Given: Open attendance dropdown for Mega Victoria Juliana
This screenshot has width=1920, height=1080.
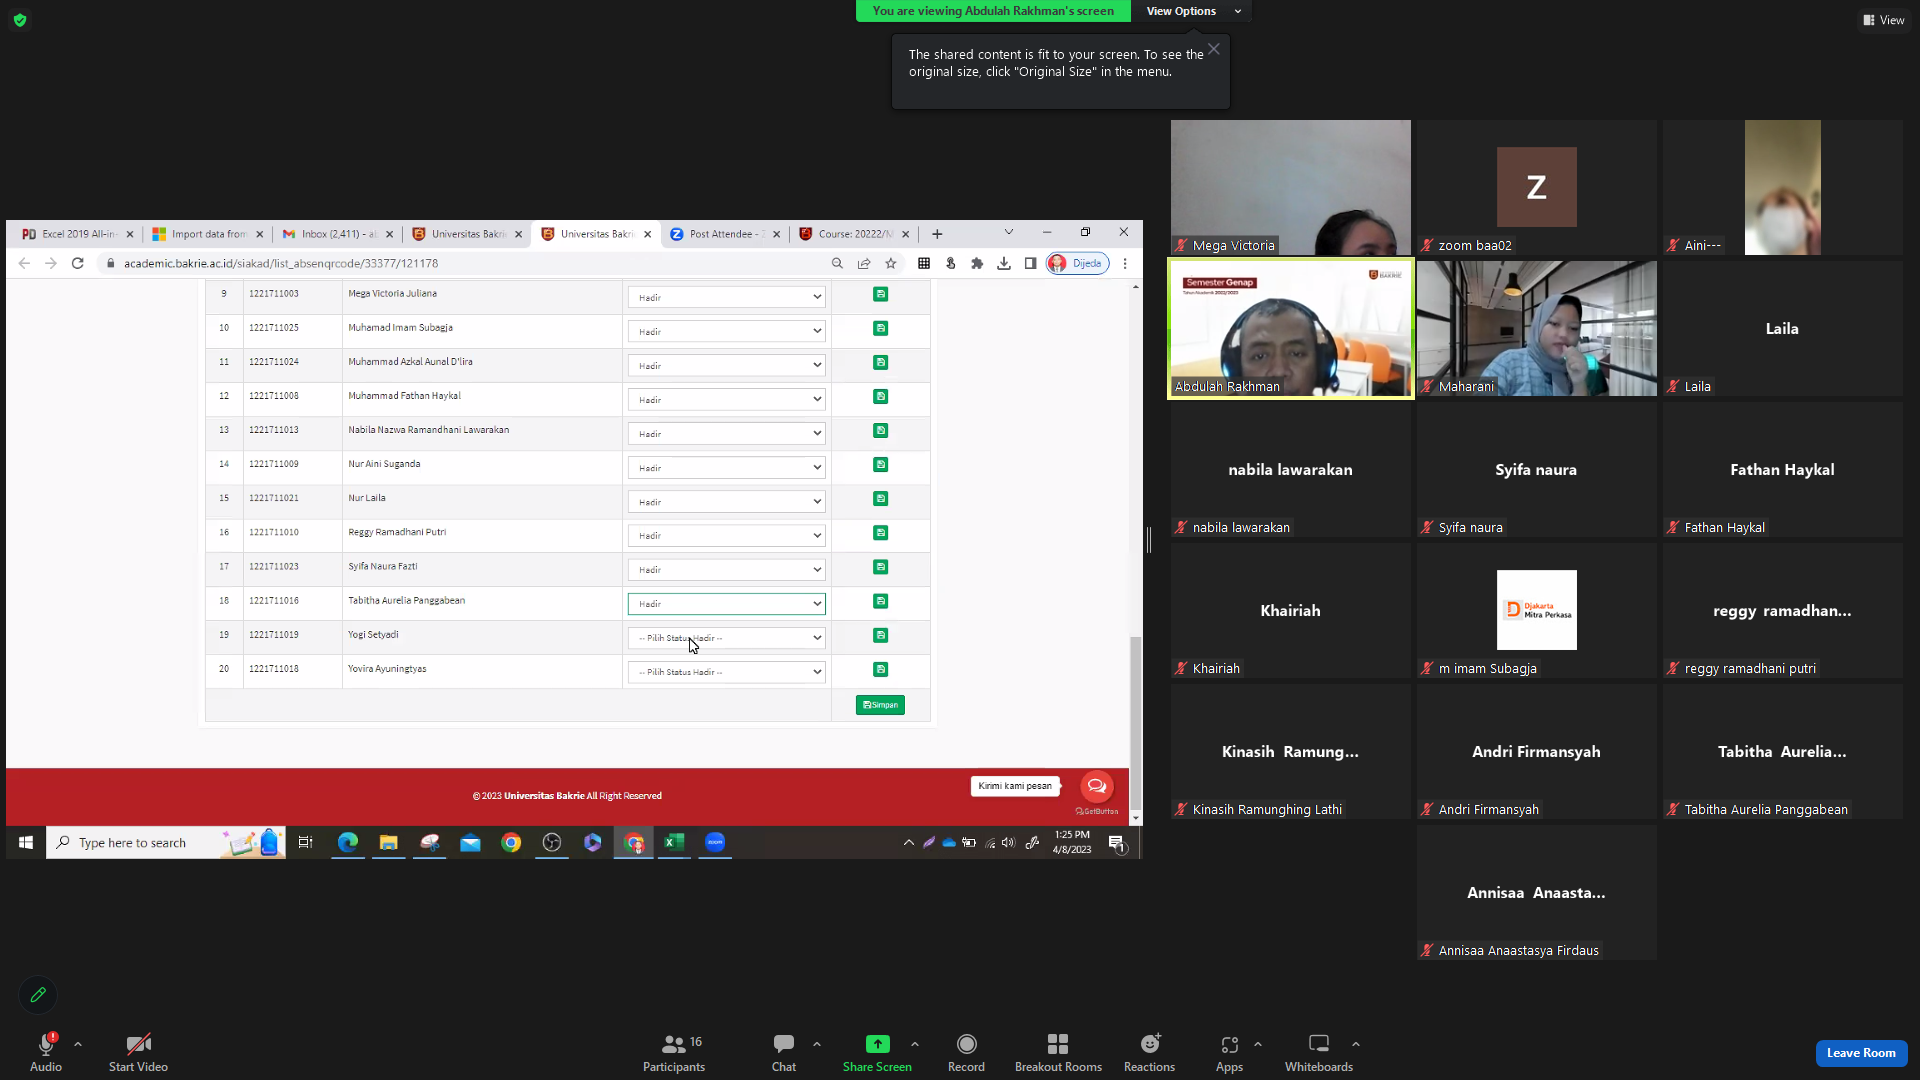Looking at the screenshot, I should point(726,297).
